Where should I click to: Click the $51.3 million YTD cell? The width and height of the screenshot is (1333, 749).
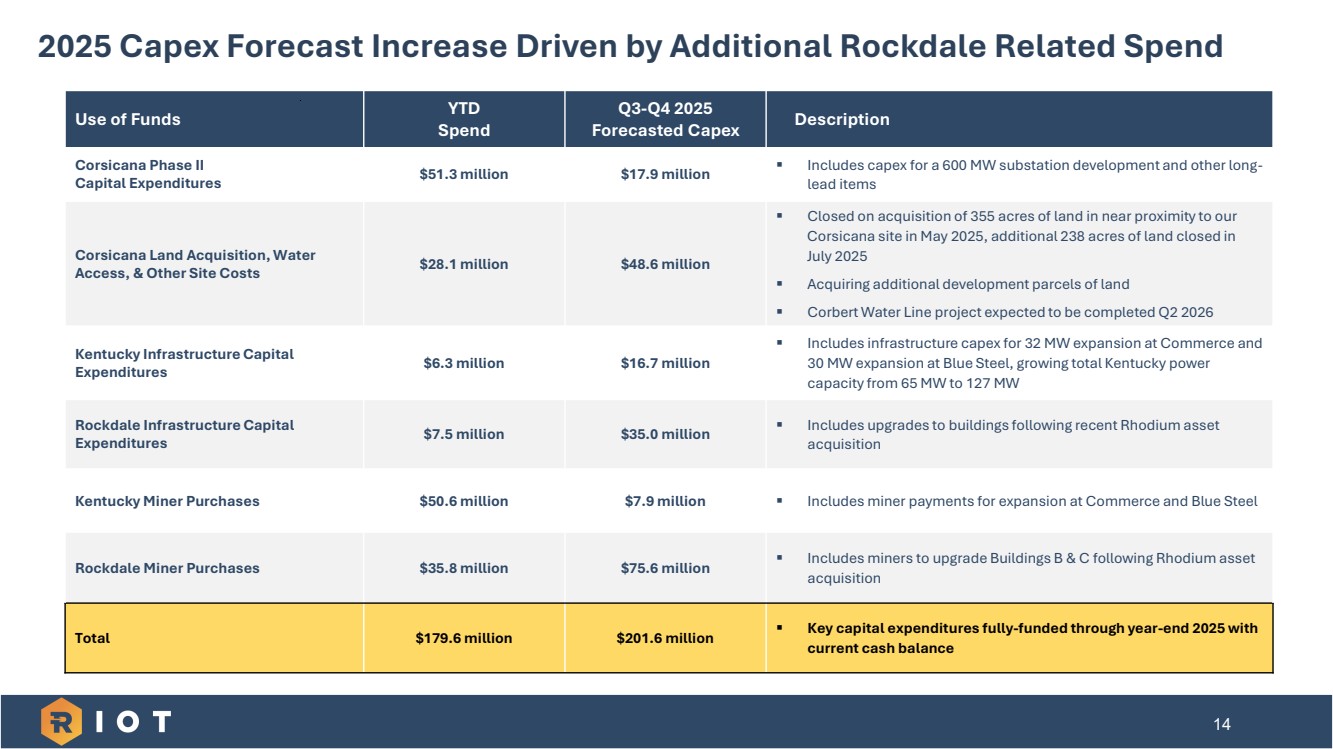[x=464, y=174]
